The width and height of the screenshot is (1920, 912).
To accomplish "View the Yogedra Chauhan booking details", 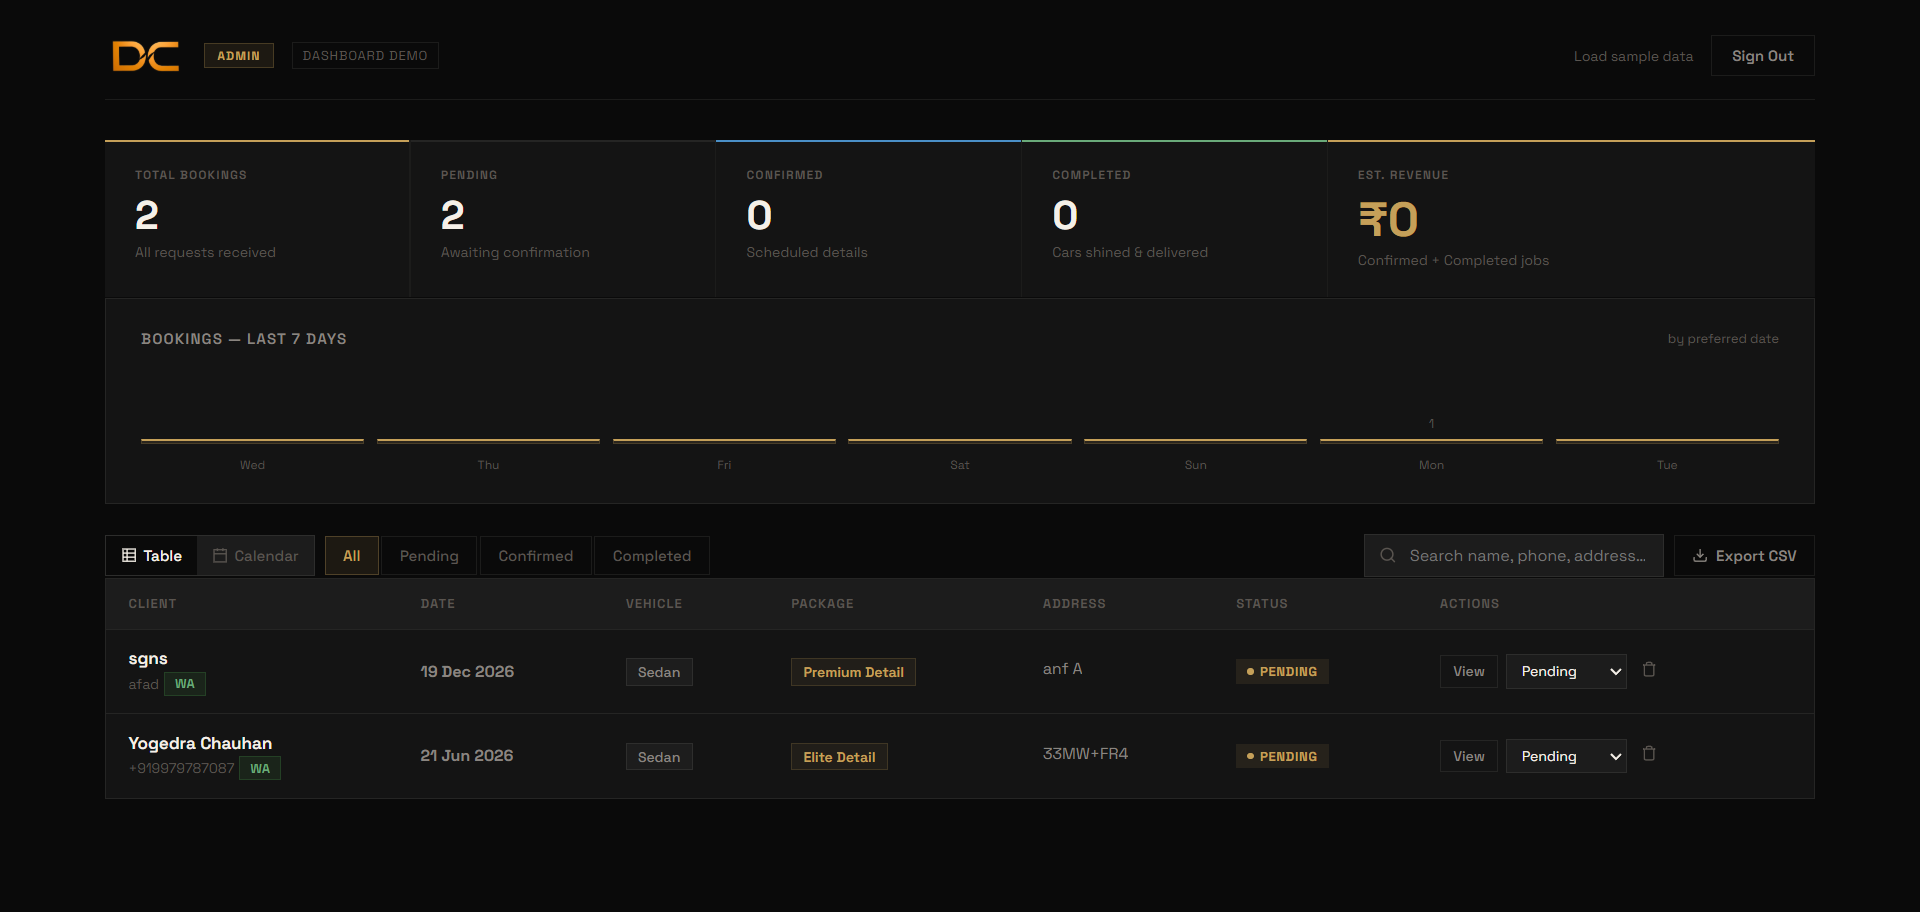I will click(x=1468, y=756).
